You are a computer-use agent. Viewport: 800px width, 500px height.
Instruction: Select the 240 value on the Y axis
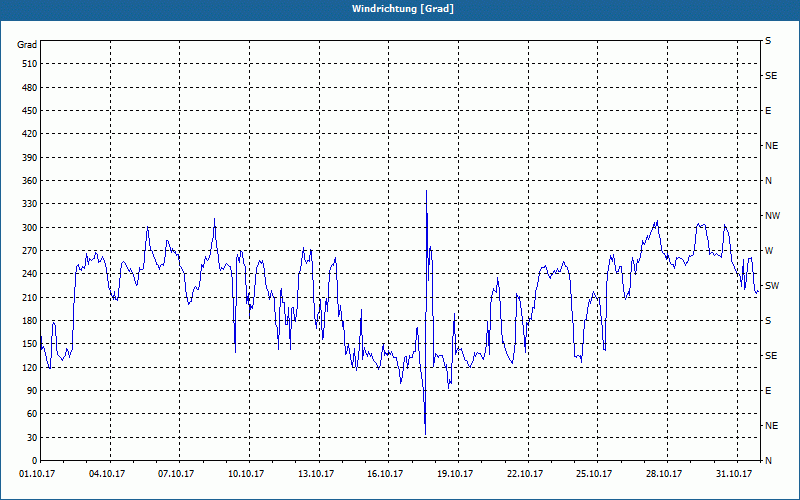pyautogui.click(x=30, y=274)
